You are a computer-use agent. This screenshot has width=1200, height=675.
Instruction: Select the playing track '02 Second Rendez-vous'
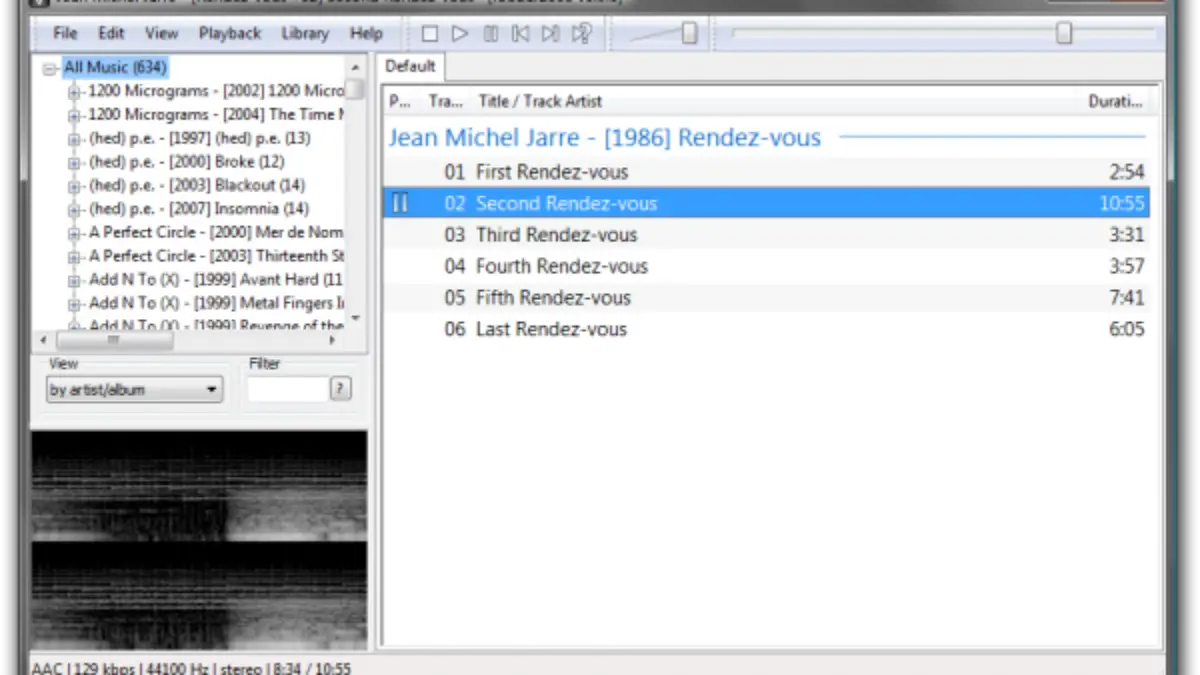pos(767,203)
